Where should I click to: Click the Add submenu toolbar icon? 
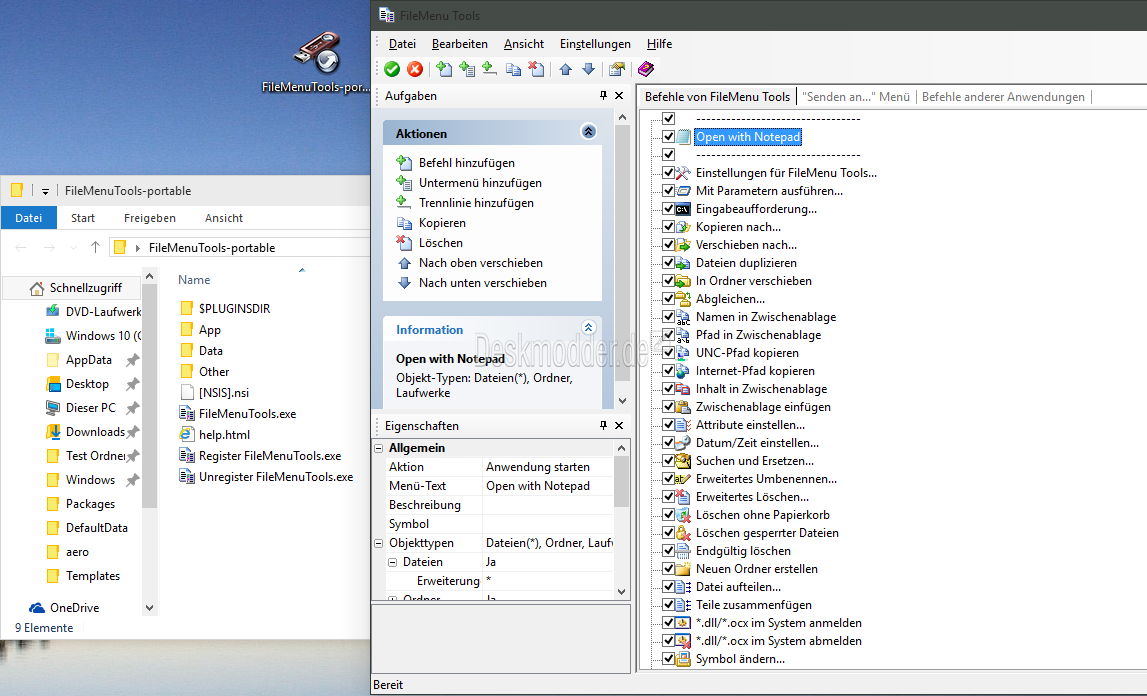(x=467, y=69)
